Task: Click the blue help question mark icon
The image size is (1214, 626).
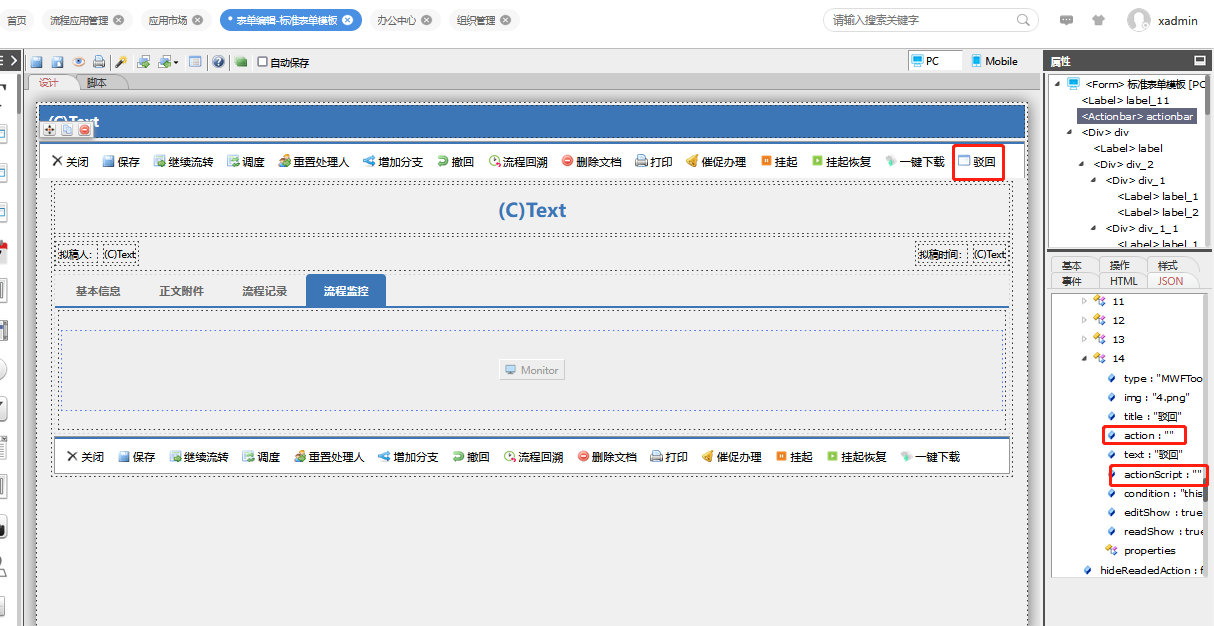Action: [x=218, y=62]
